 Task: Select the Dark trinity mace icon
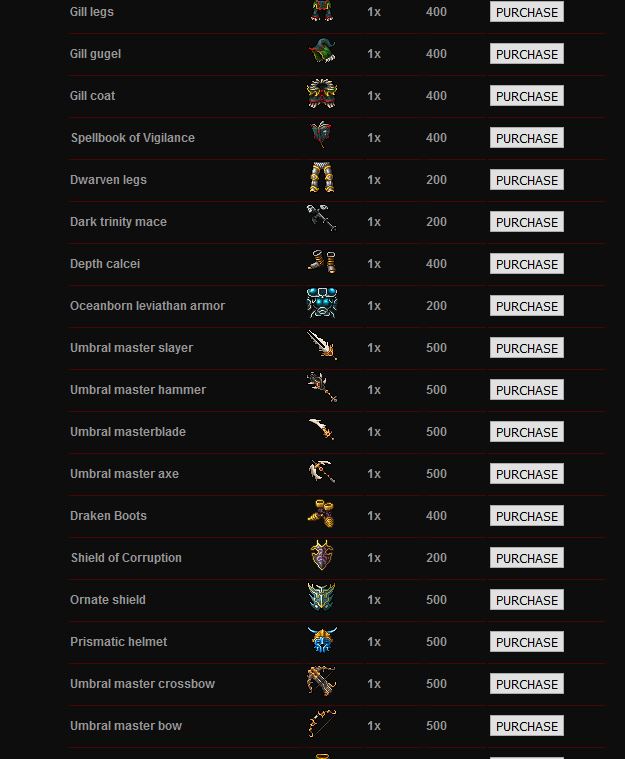(321, 218)
